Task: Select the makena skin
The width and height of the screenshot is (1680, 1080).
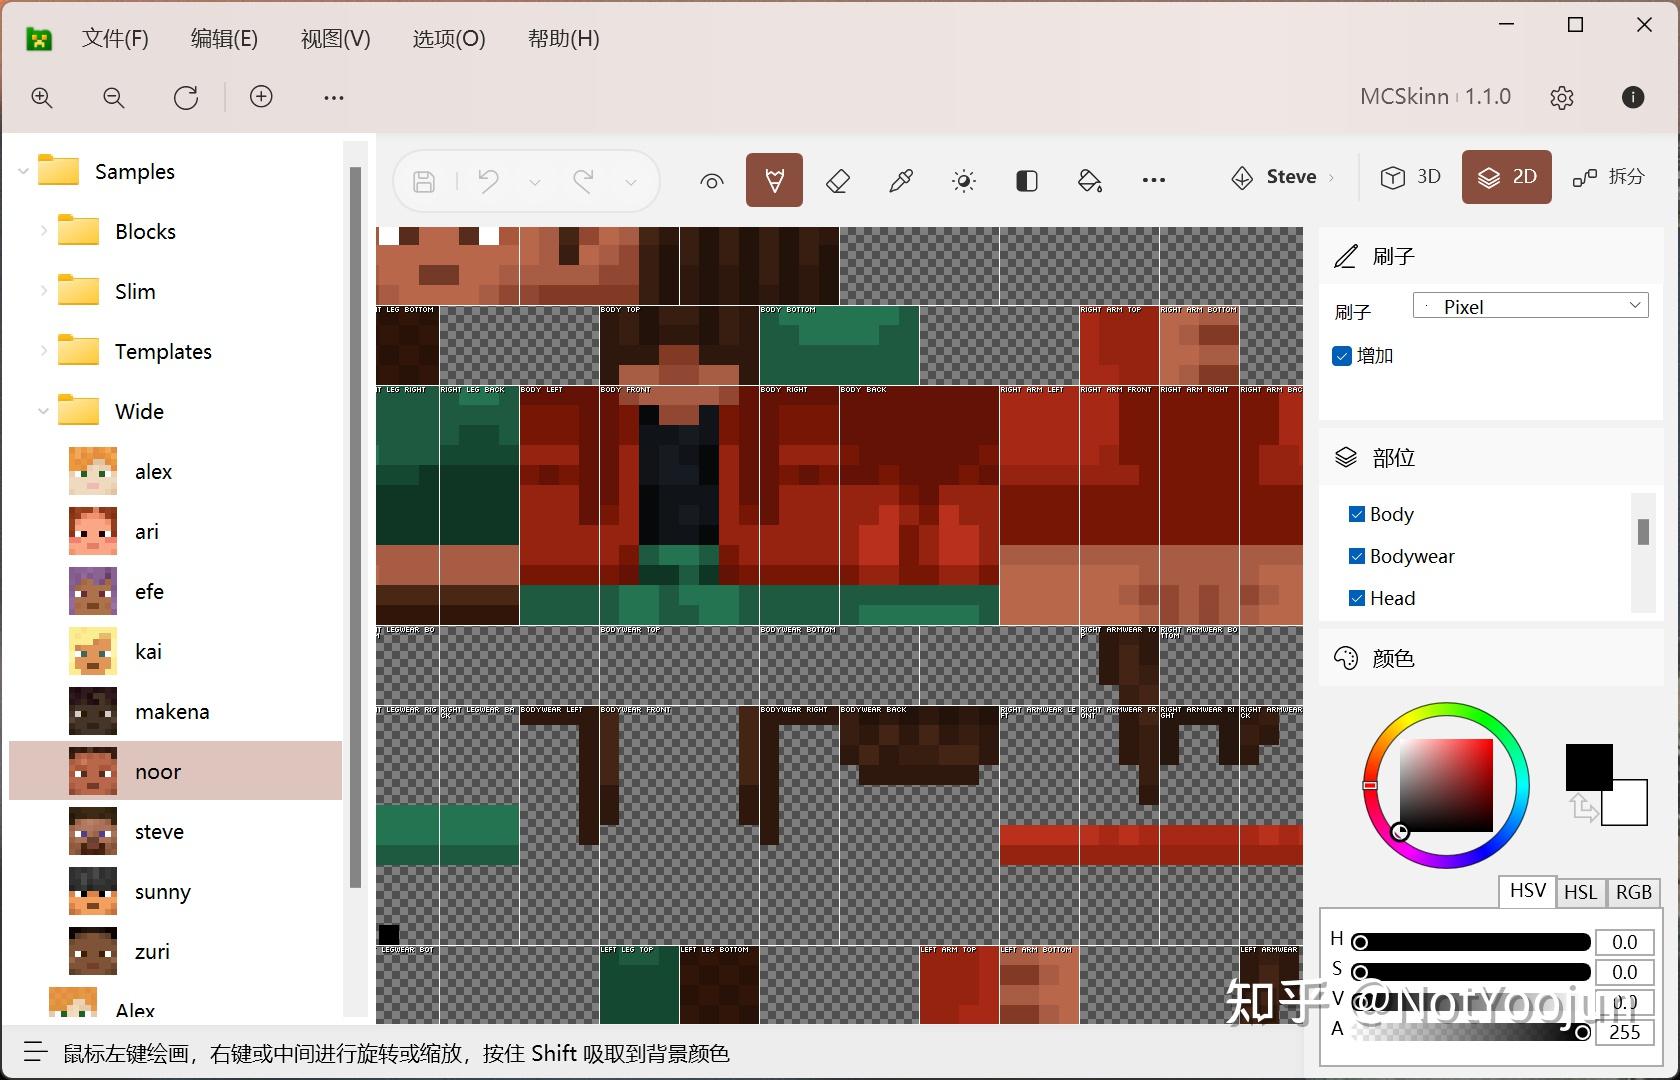Action: click(x=175, y=711)
